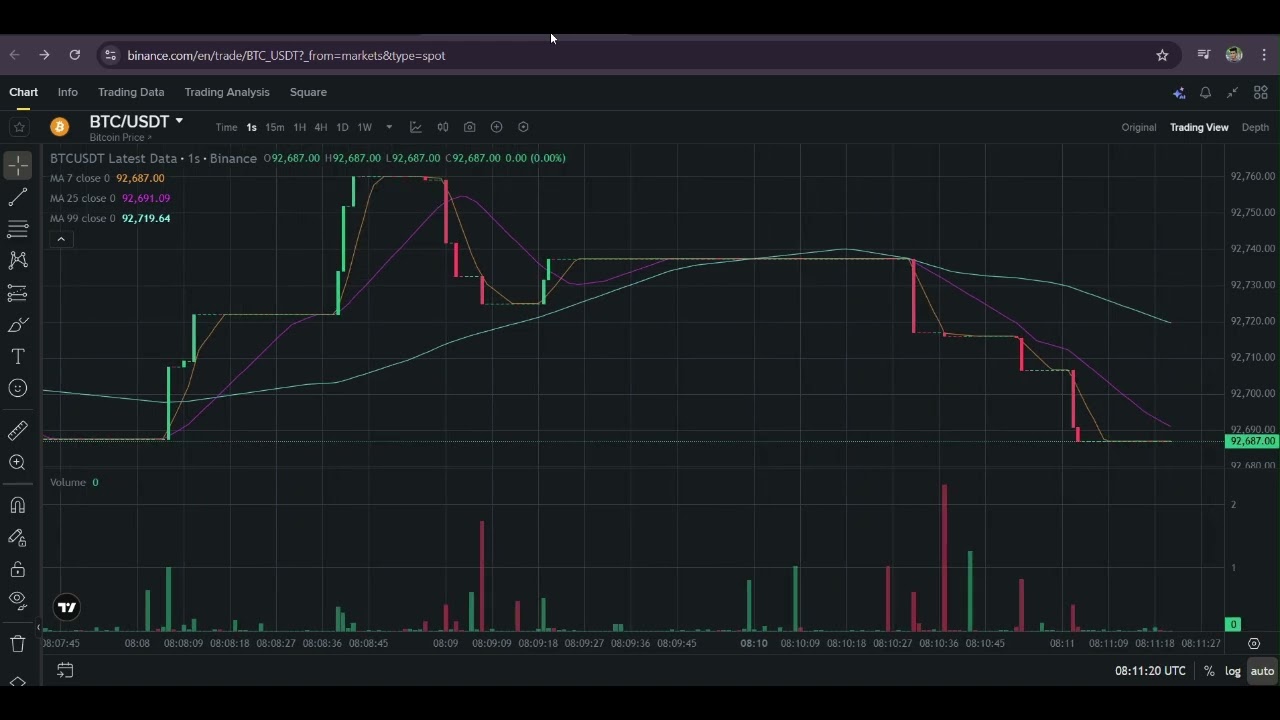Select the Text annotation tool
1280x720 pixels.
tap(18, 357)
